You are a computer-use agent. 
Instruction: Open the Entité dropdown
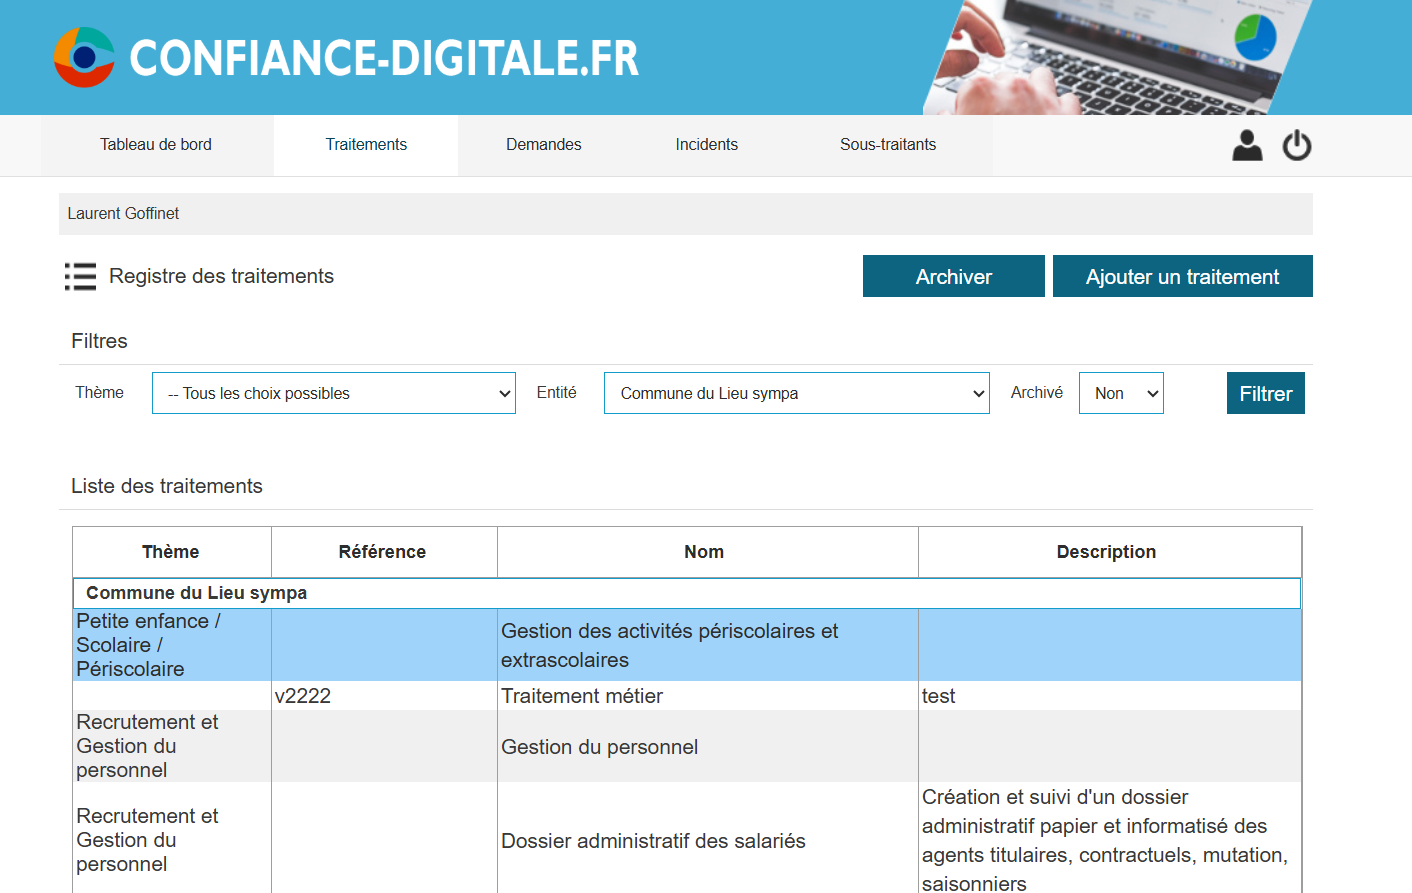pyautogui.click(x=796, y=393)
